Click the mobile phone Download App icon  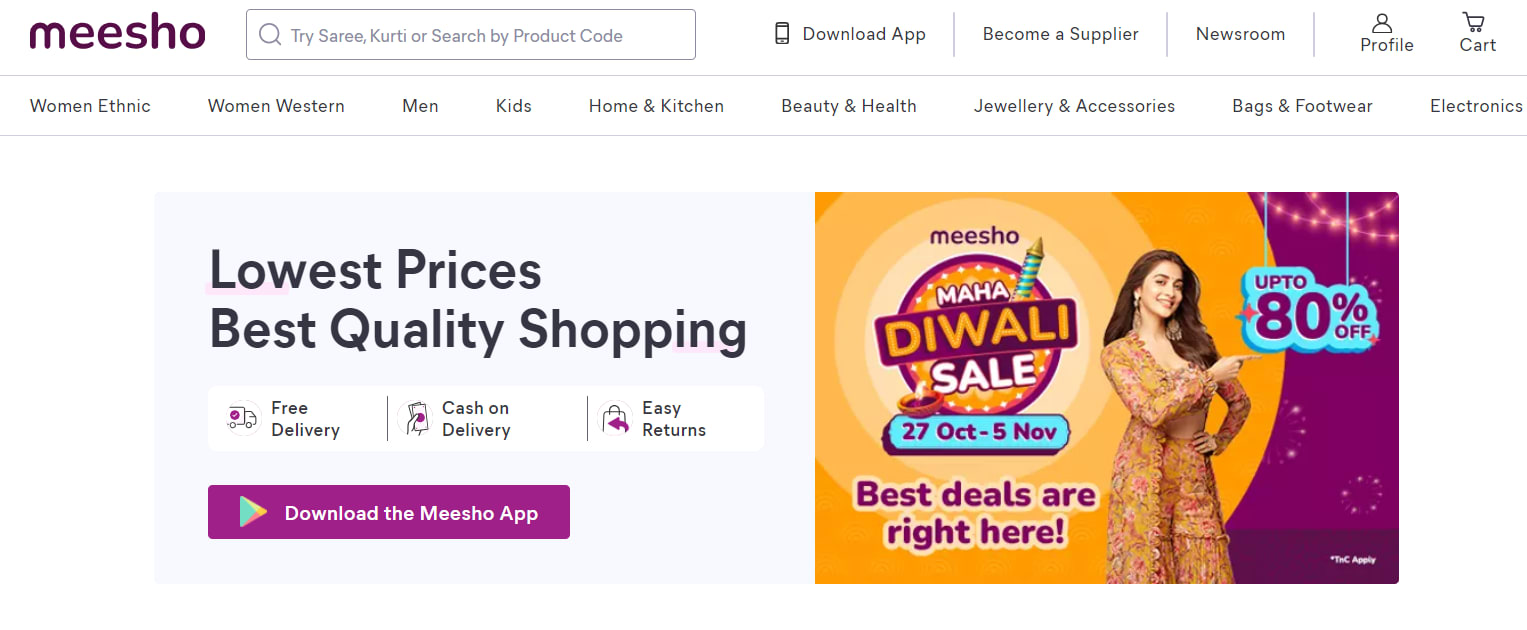[x=780, y=33]
